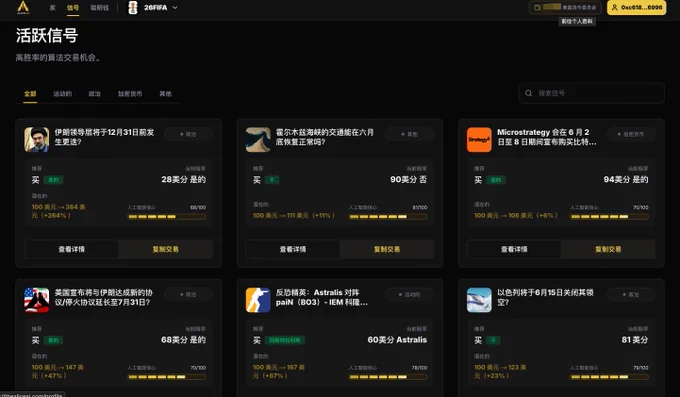
Task: Click 复制交易 on the Iran leadership card
Action: click(x=166, y=249)
